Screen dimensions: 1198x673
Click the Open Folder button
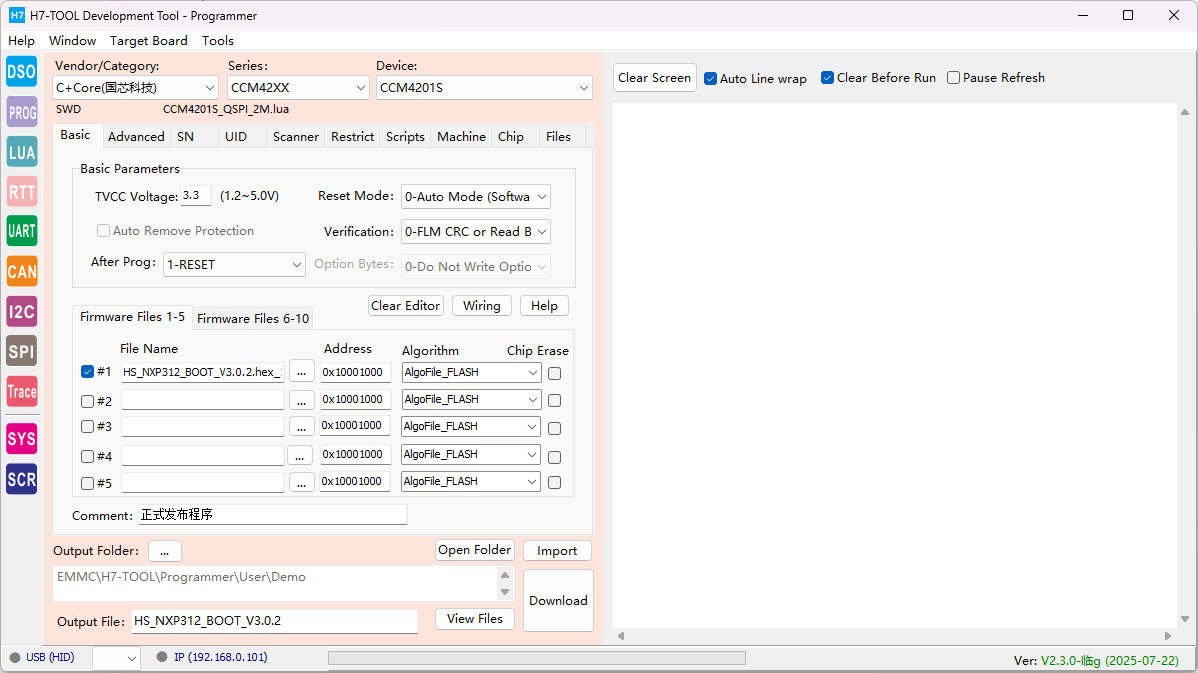coord(474,550)
